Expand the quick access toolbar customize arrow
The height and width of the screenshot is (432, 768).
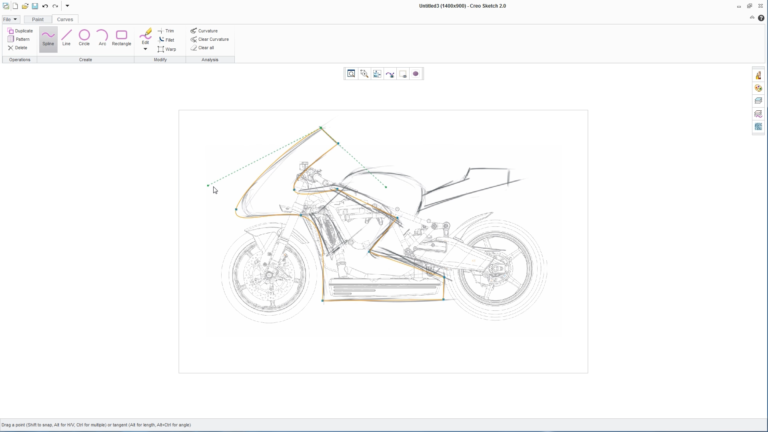click(67, 6)
